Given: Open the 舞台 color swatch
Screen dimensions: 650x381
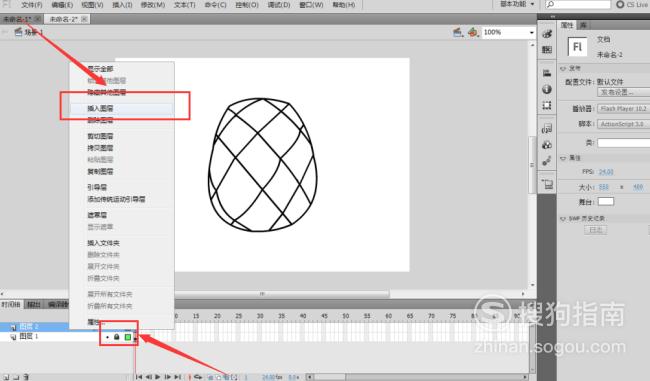Looking at the screenshot, I should point(606,202).
